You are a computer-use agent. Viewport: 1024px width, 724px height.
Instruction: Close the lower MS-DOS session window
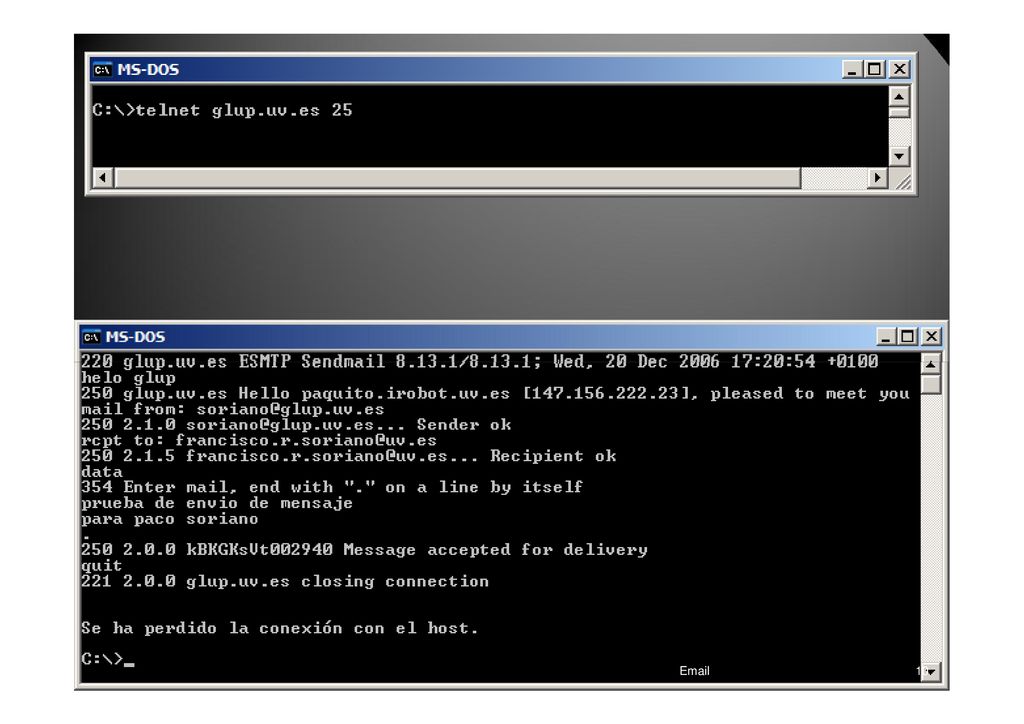(x=931, y=337)
